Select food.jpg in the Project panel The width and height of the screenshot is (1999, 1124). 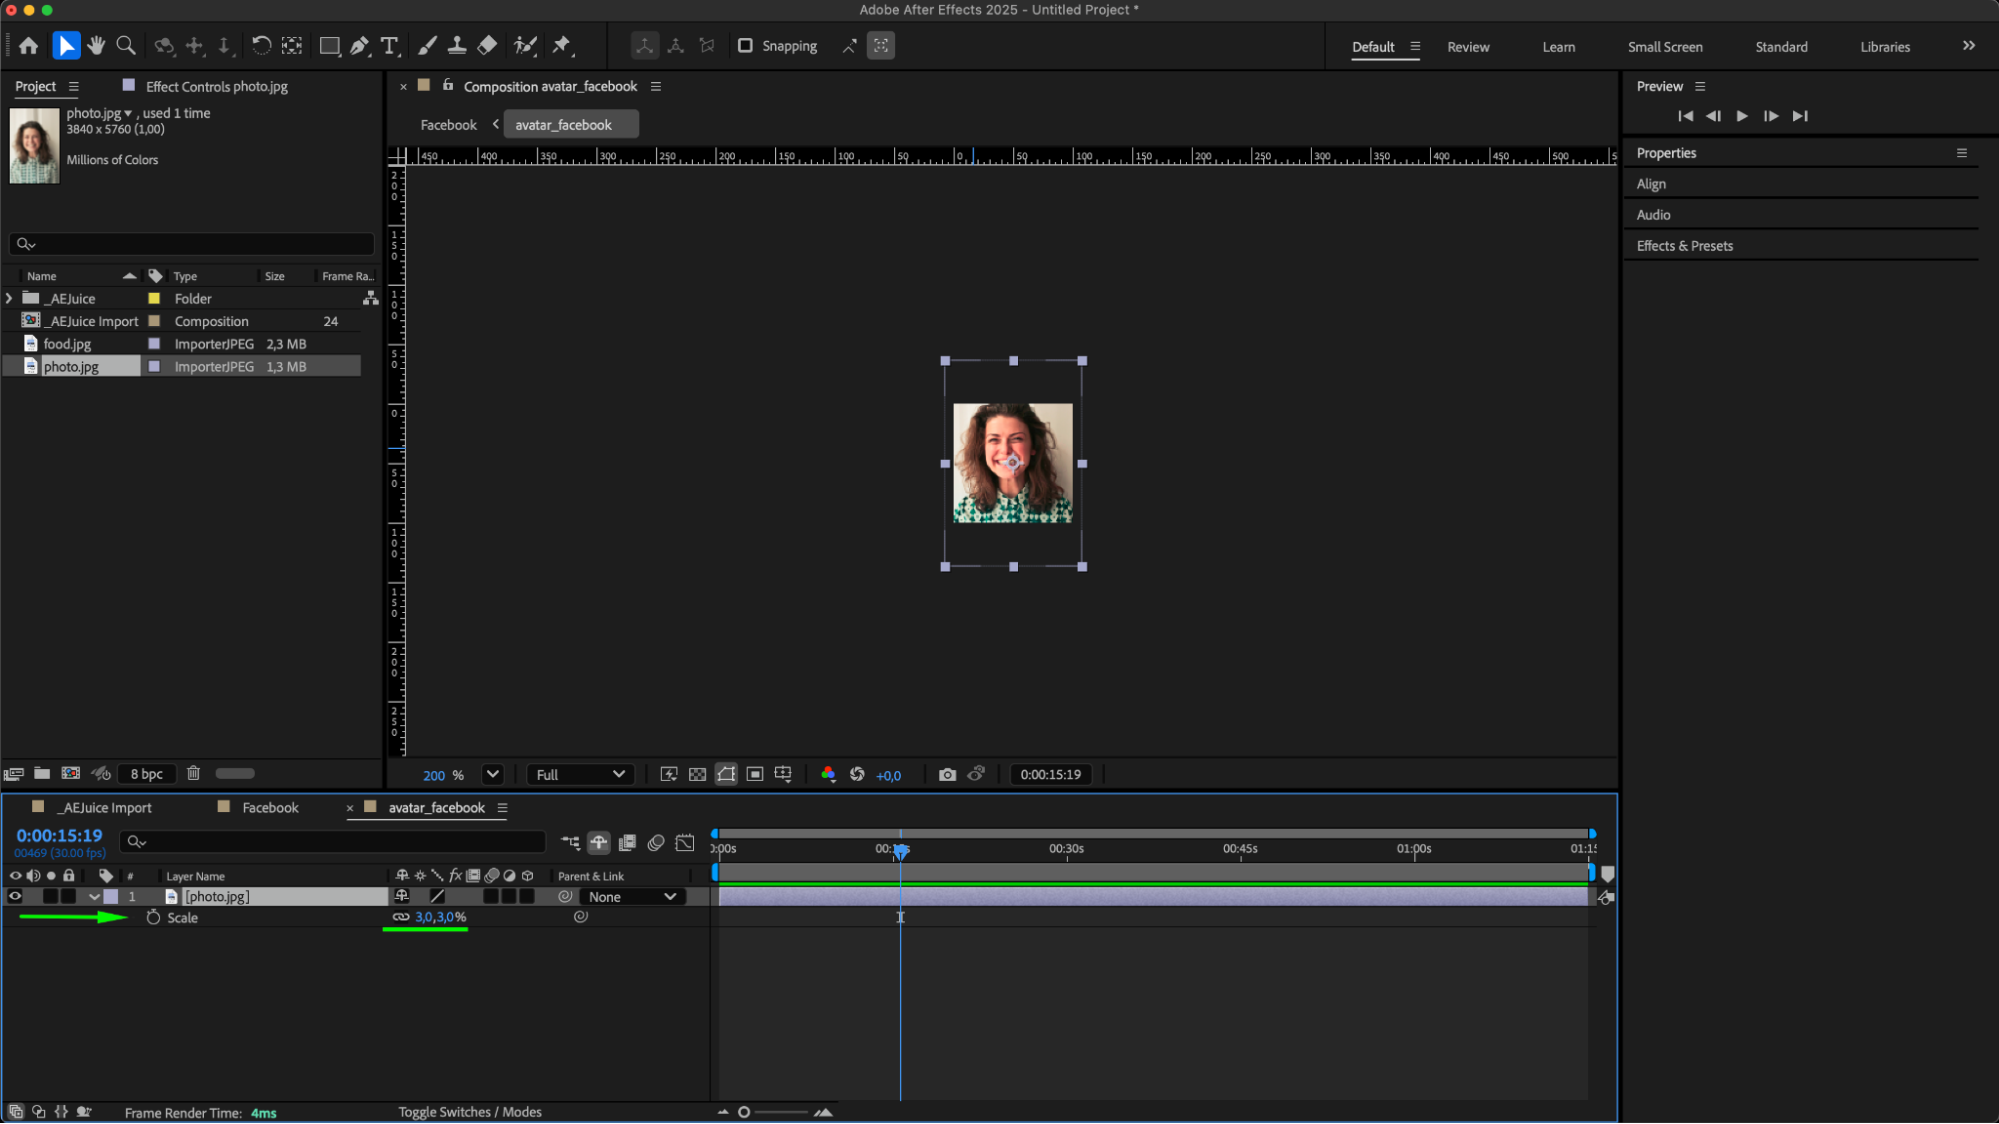tap(67, 343)
